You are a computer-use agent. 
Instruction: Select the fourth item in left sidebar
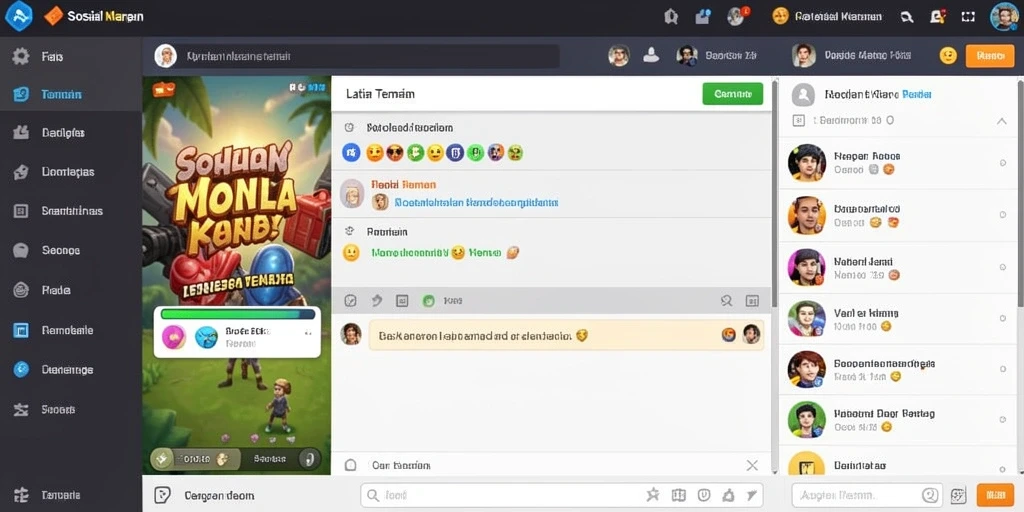point(71,172)
